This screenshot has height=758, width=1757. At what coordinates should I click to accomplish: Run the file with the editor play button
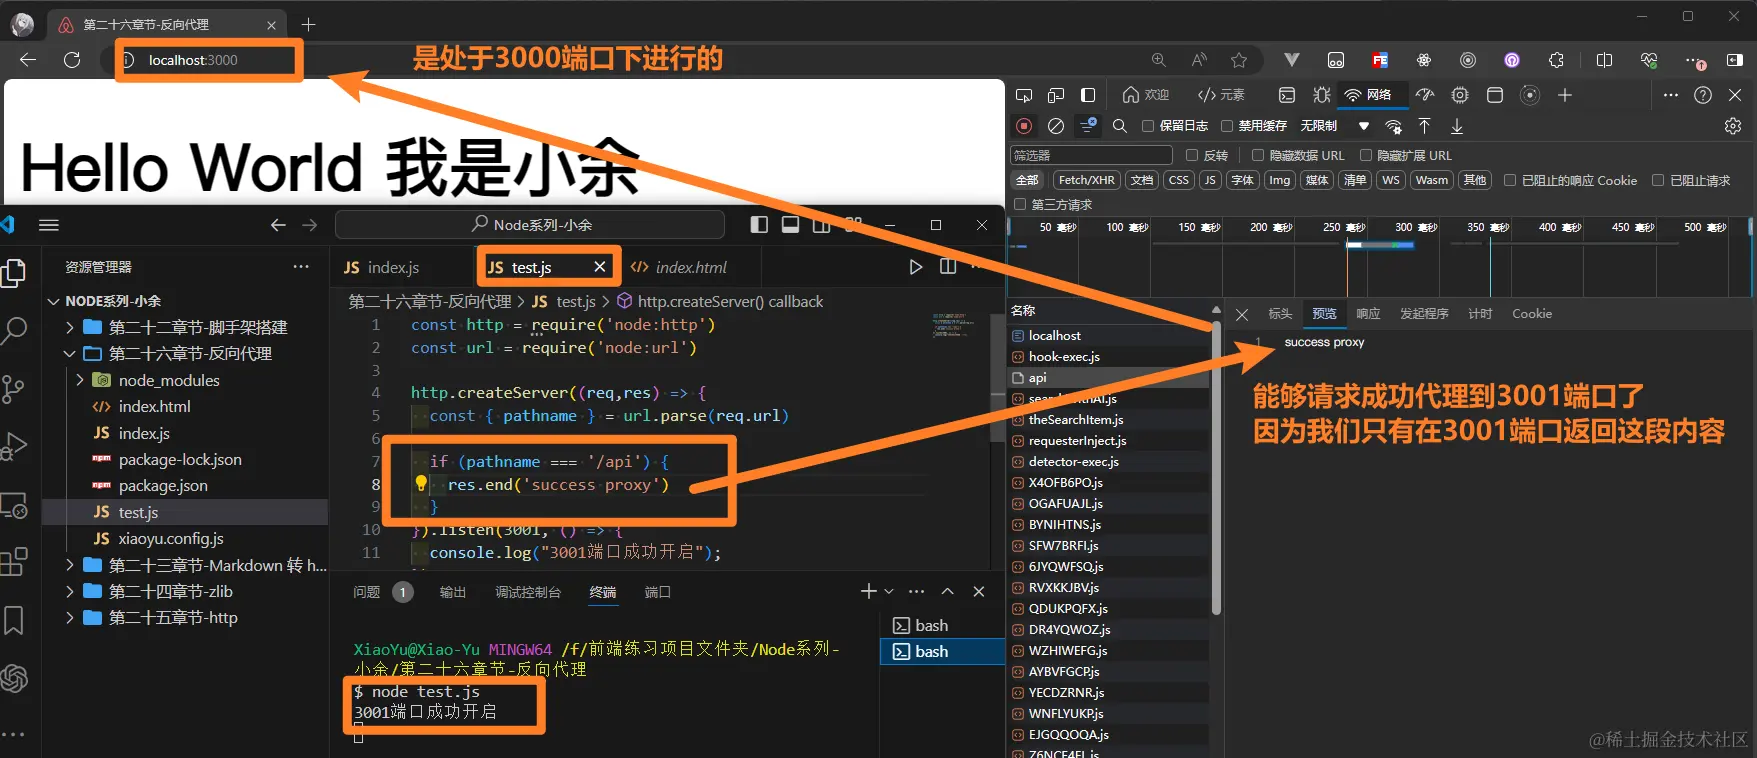click(x=916, y=267)
